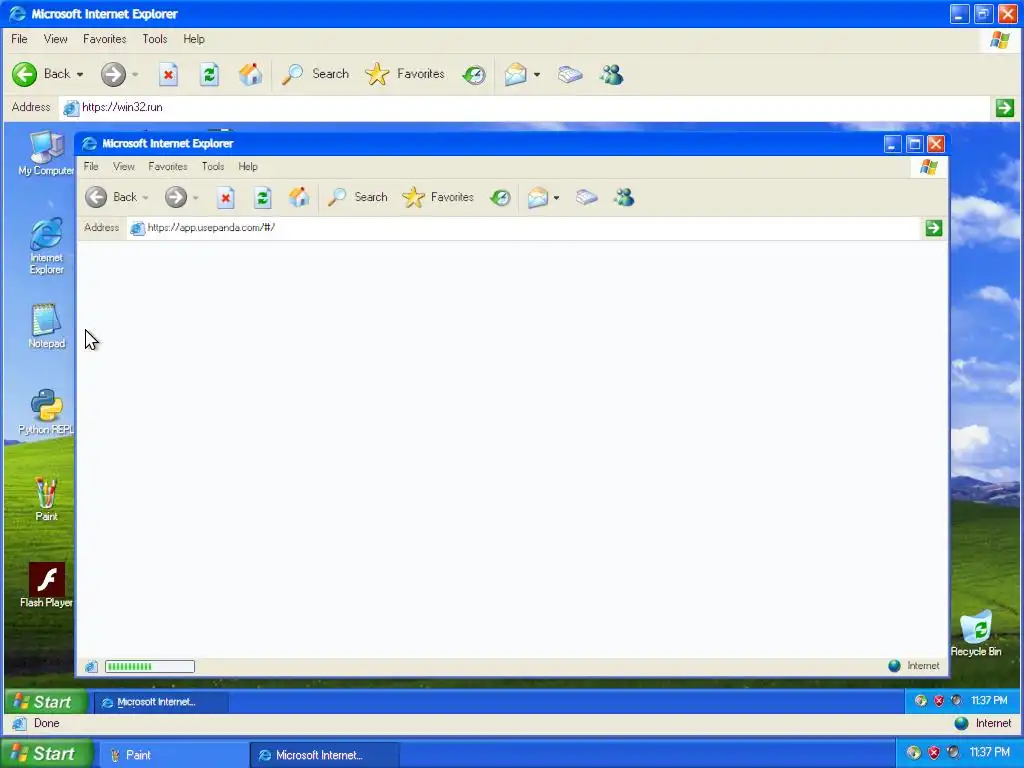Click green Go arrow beside win32.run address
This screenshot has height=768, width=1024.
(x=1004, y=108)
